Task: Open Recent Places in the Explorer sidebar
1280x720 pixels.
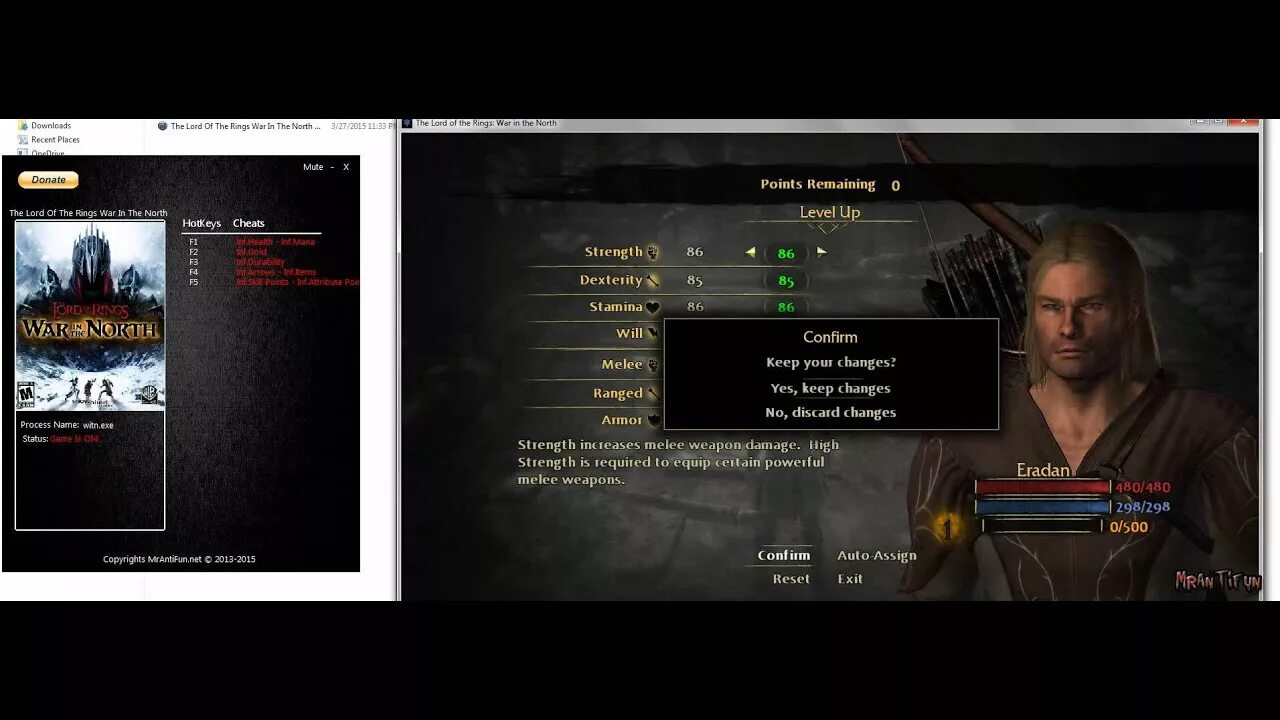Action: (55, 140)
